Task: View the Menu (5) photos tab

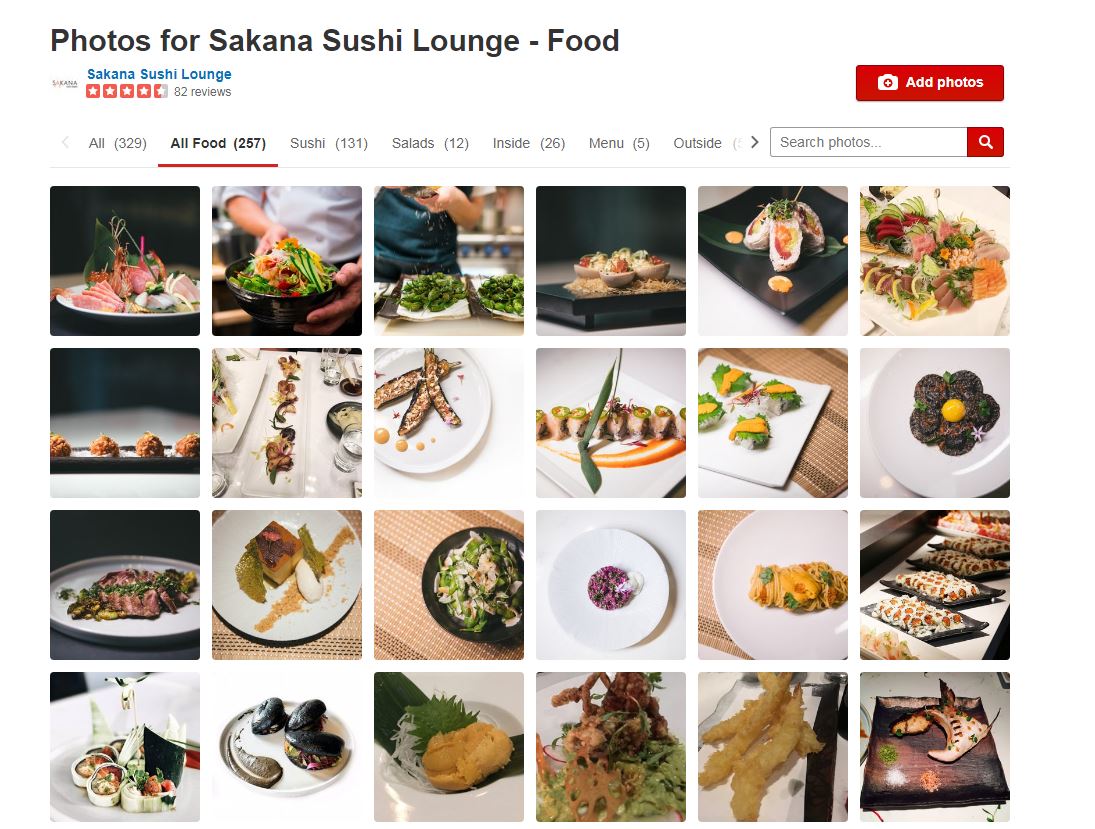Action: tap(619, 143)
